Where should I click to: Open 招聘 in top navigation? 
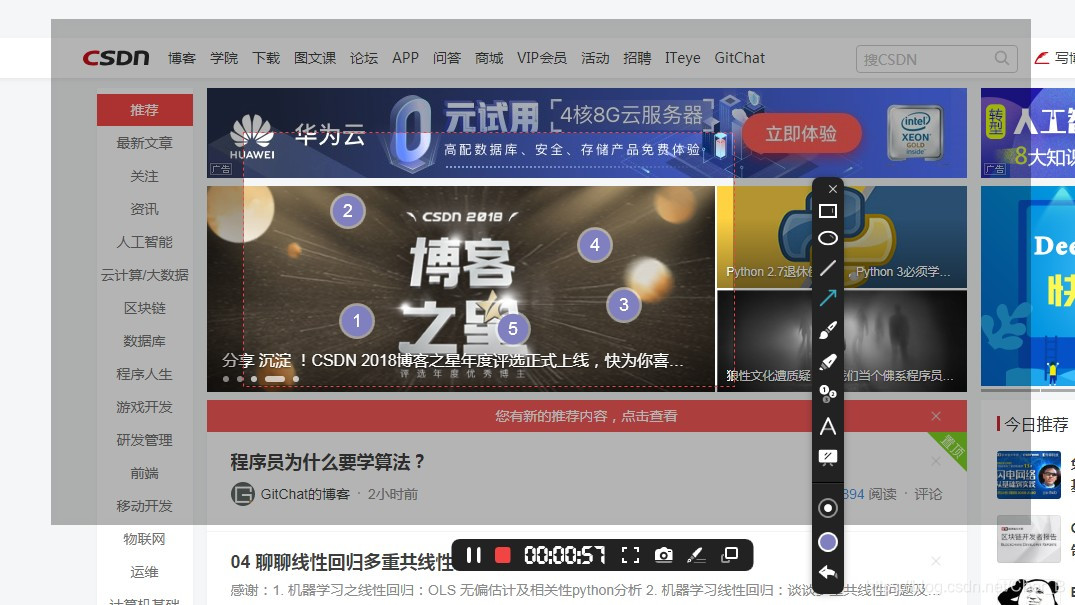637,58
